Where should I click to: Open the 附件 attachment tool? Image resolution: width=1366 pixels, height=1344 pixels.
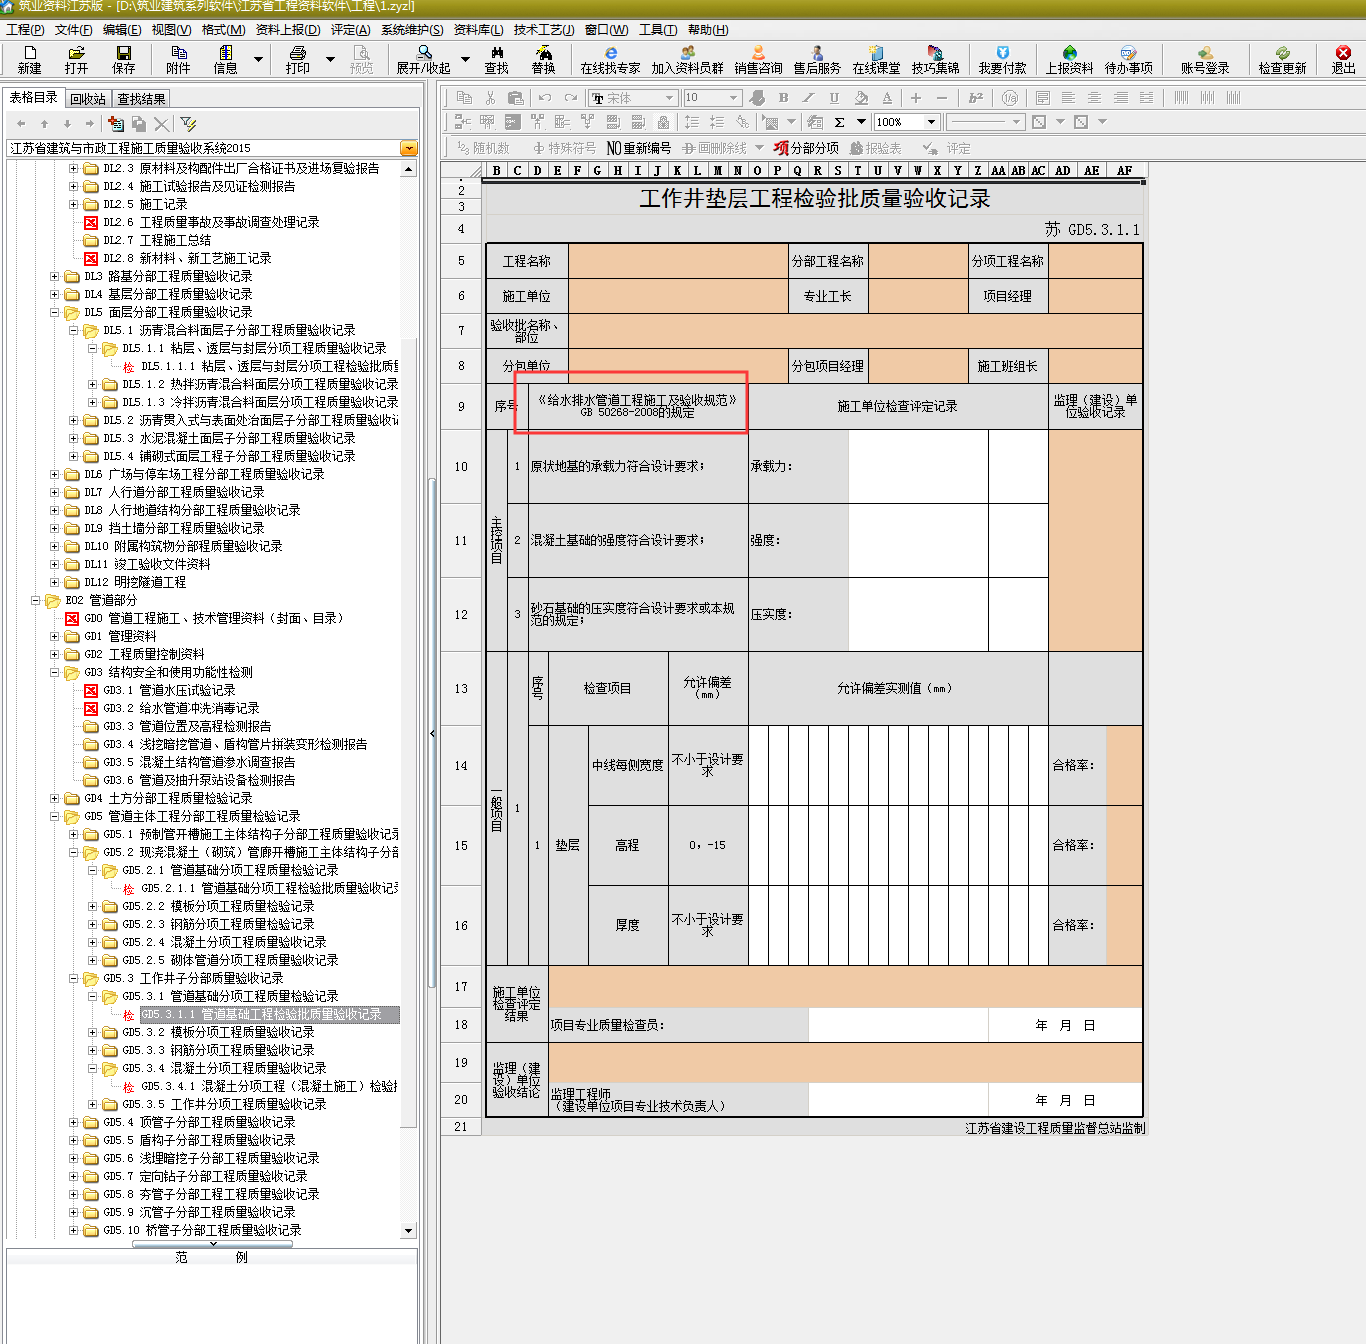(x=178, y=59)
